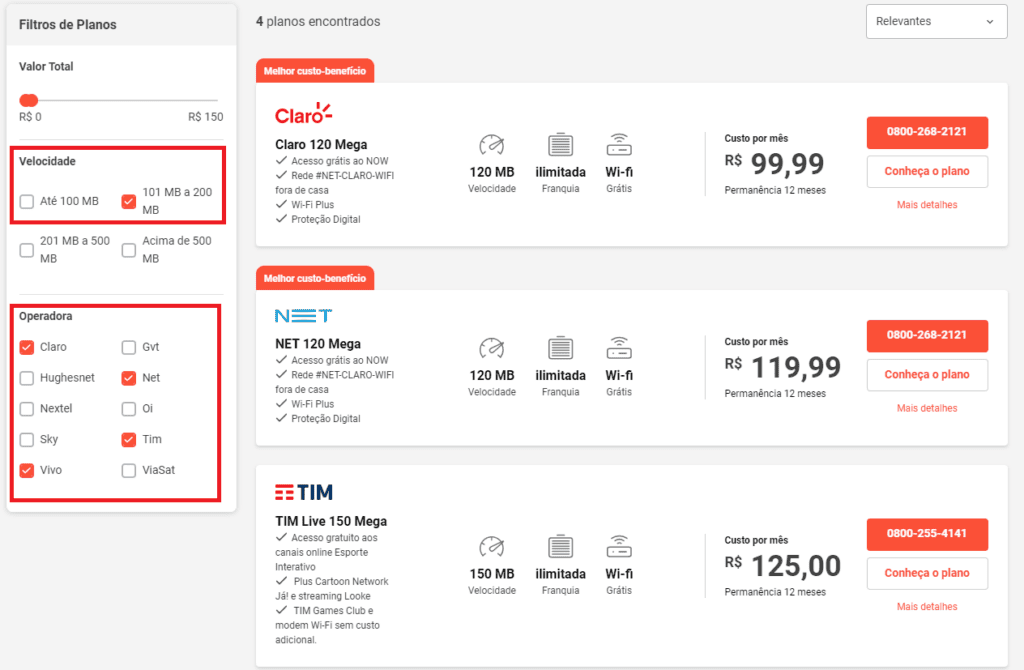Click the NET logo
The height and width of the screenshot is (670, 1024).
point(303,315)
